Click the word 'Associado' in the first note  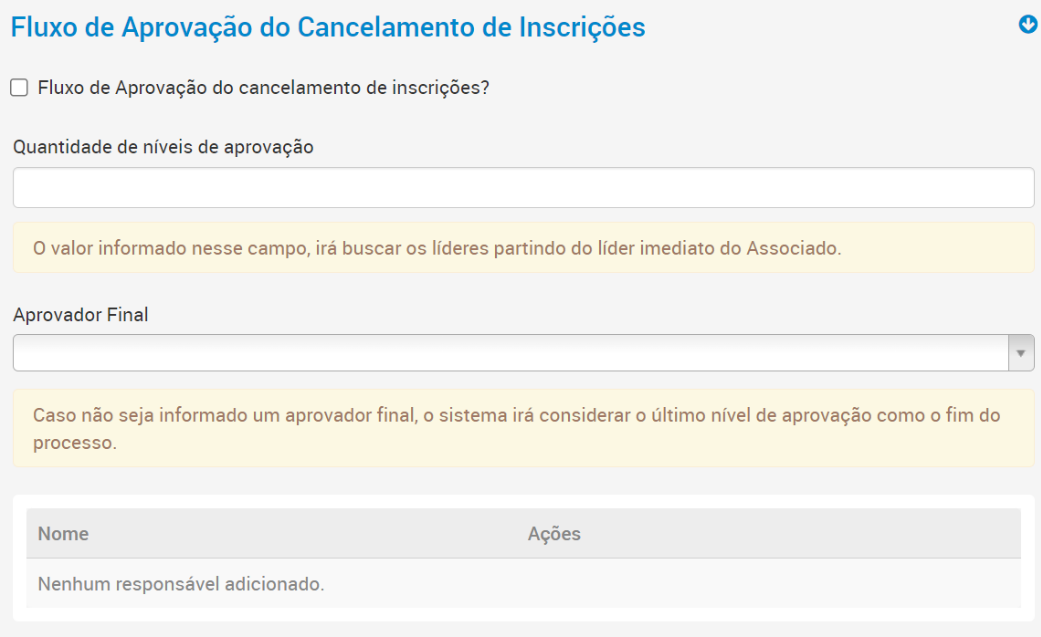coord(794,248)
